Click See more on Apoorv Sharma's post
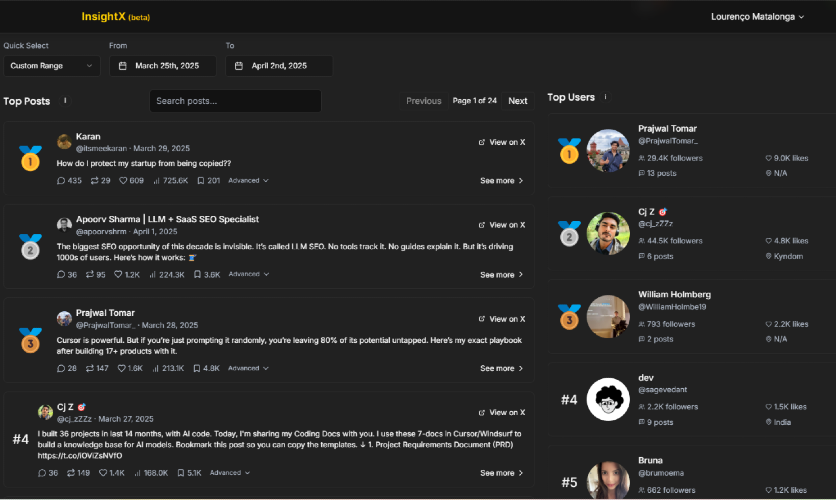This screenshot has height=500, width=836. point(502,275)
